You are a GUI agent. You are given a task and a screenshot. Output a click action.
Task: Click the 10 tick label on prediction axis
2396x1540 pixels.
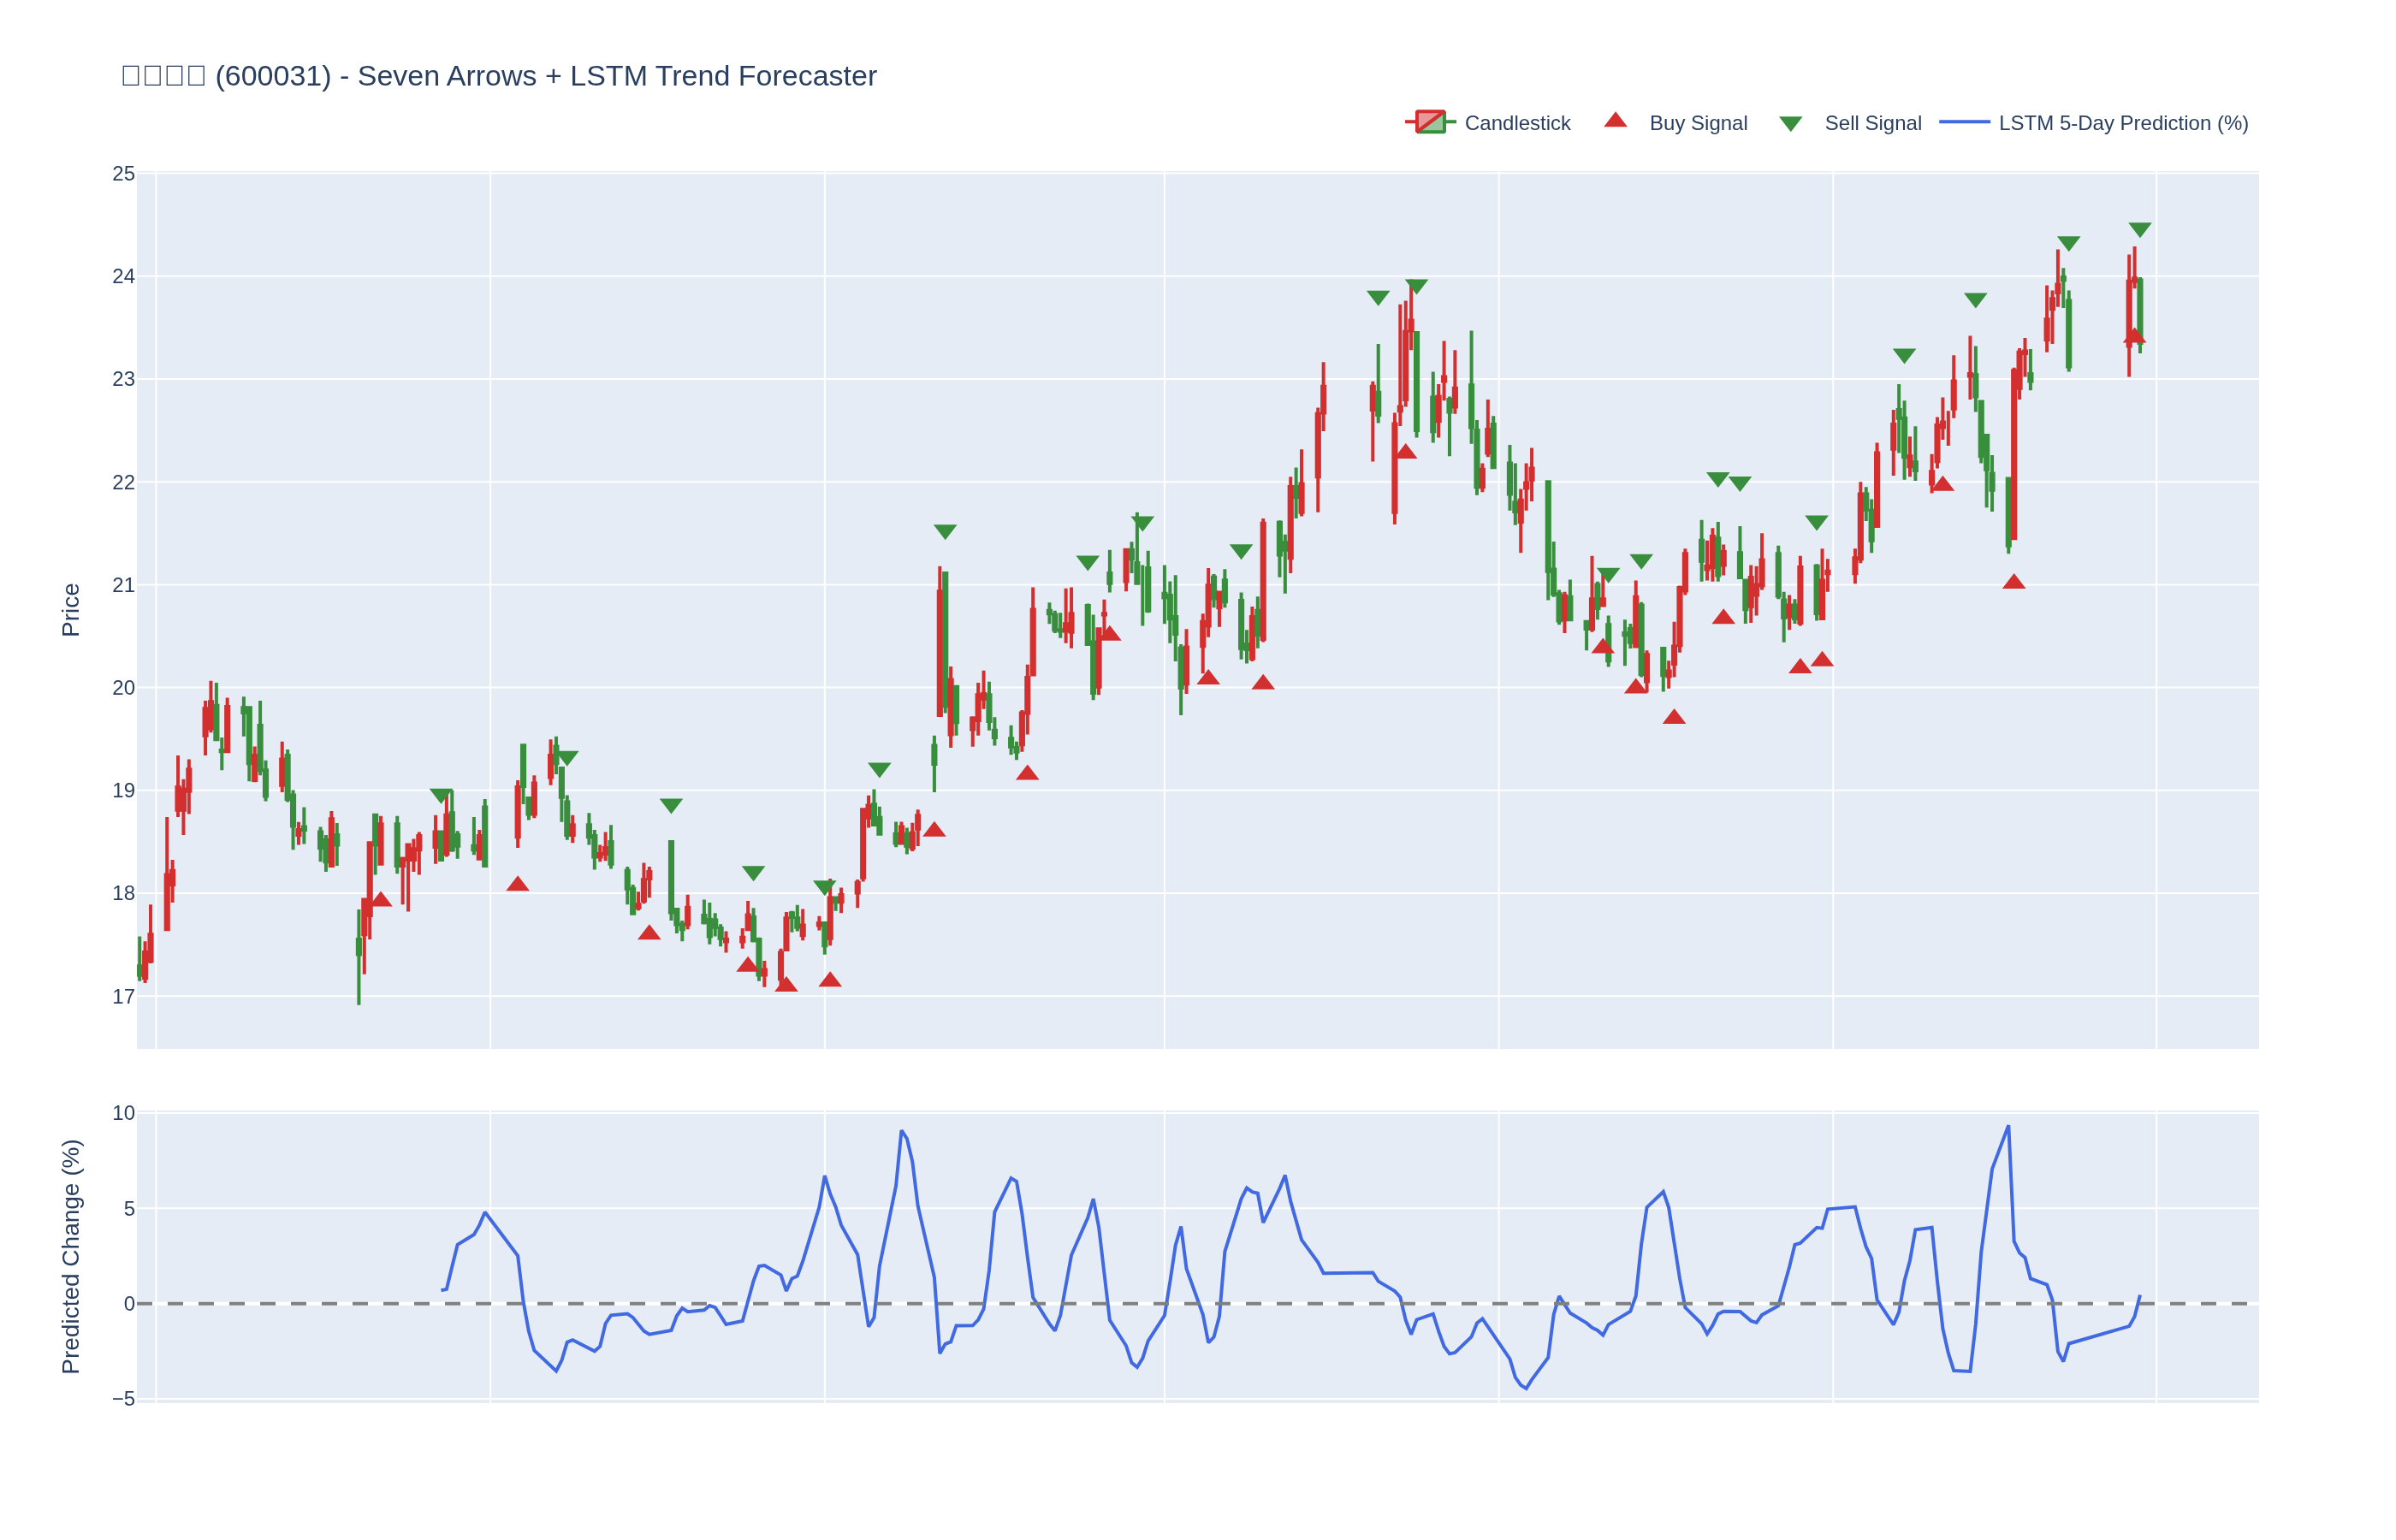point(123,1113)
